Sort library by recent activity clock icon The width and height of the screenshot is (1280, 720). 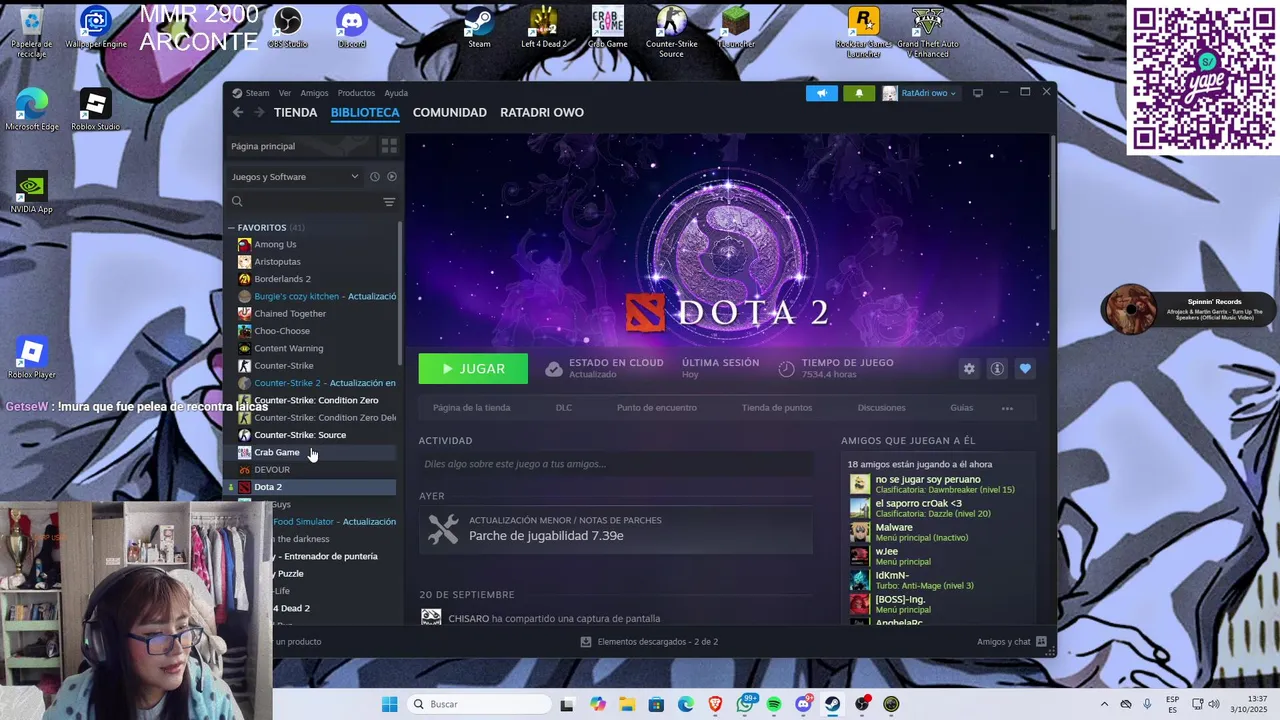pos(375,177)
